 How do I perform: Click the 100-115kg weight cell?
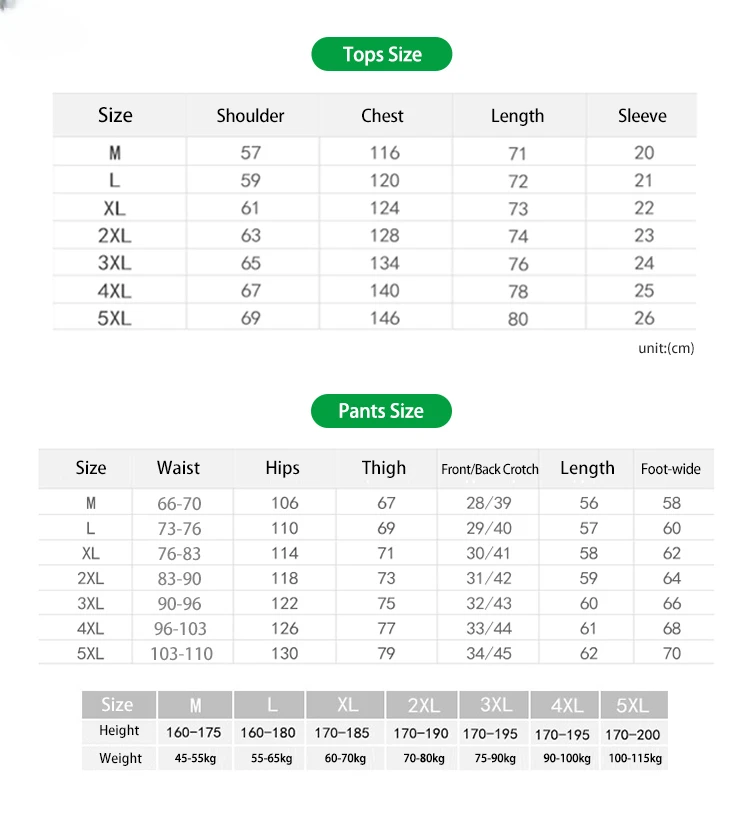point(635,758)
